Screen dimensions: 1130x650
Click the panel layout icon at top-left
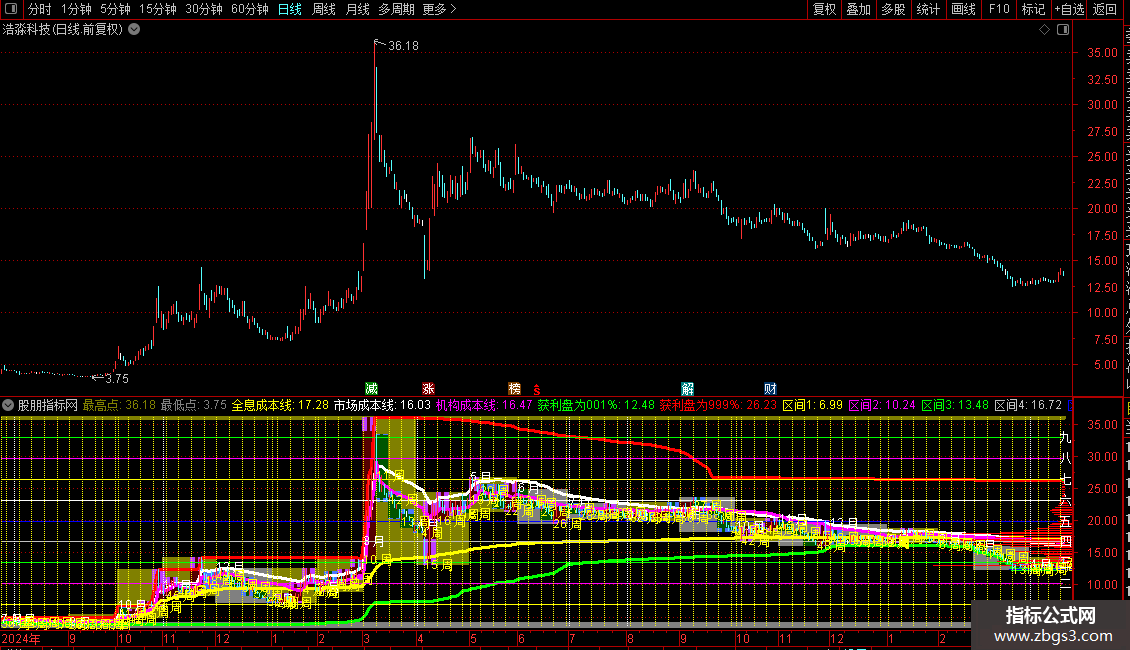[x=11, y=9]
